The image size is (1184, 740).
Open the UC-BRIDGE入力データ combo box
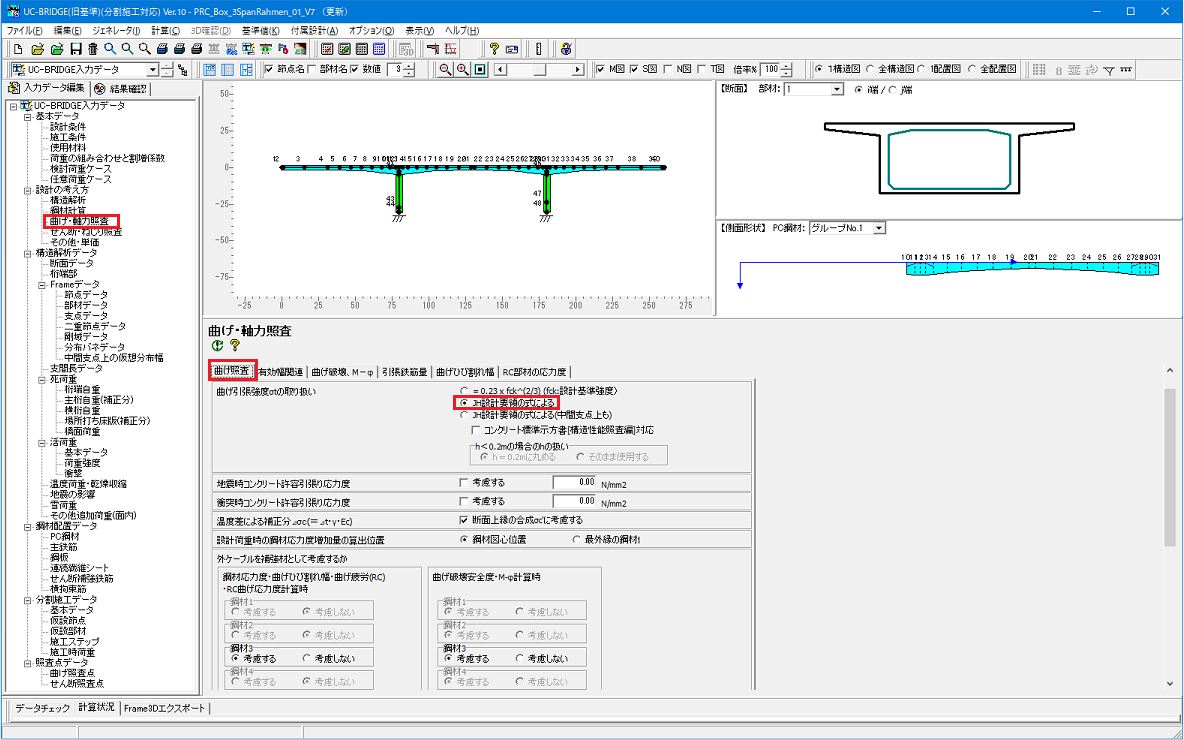[x=153, y=69]
